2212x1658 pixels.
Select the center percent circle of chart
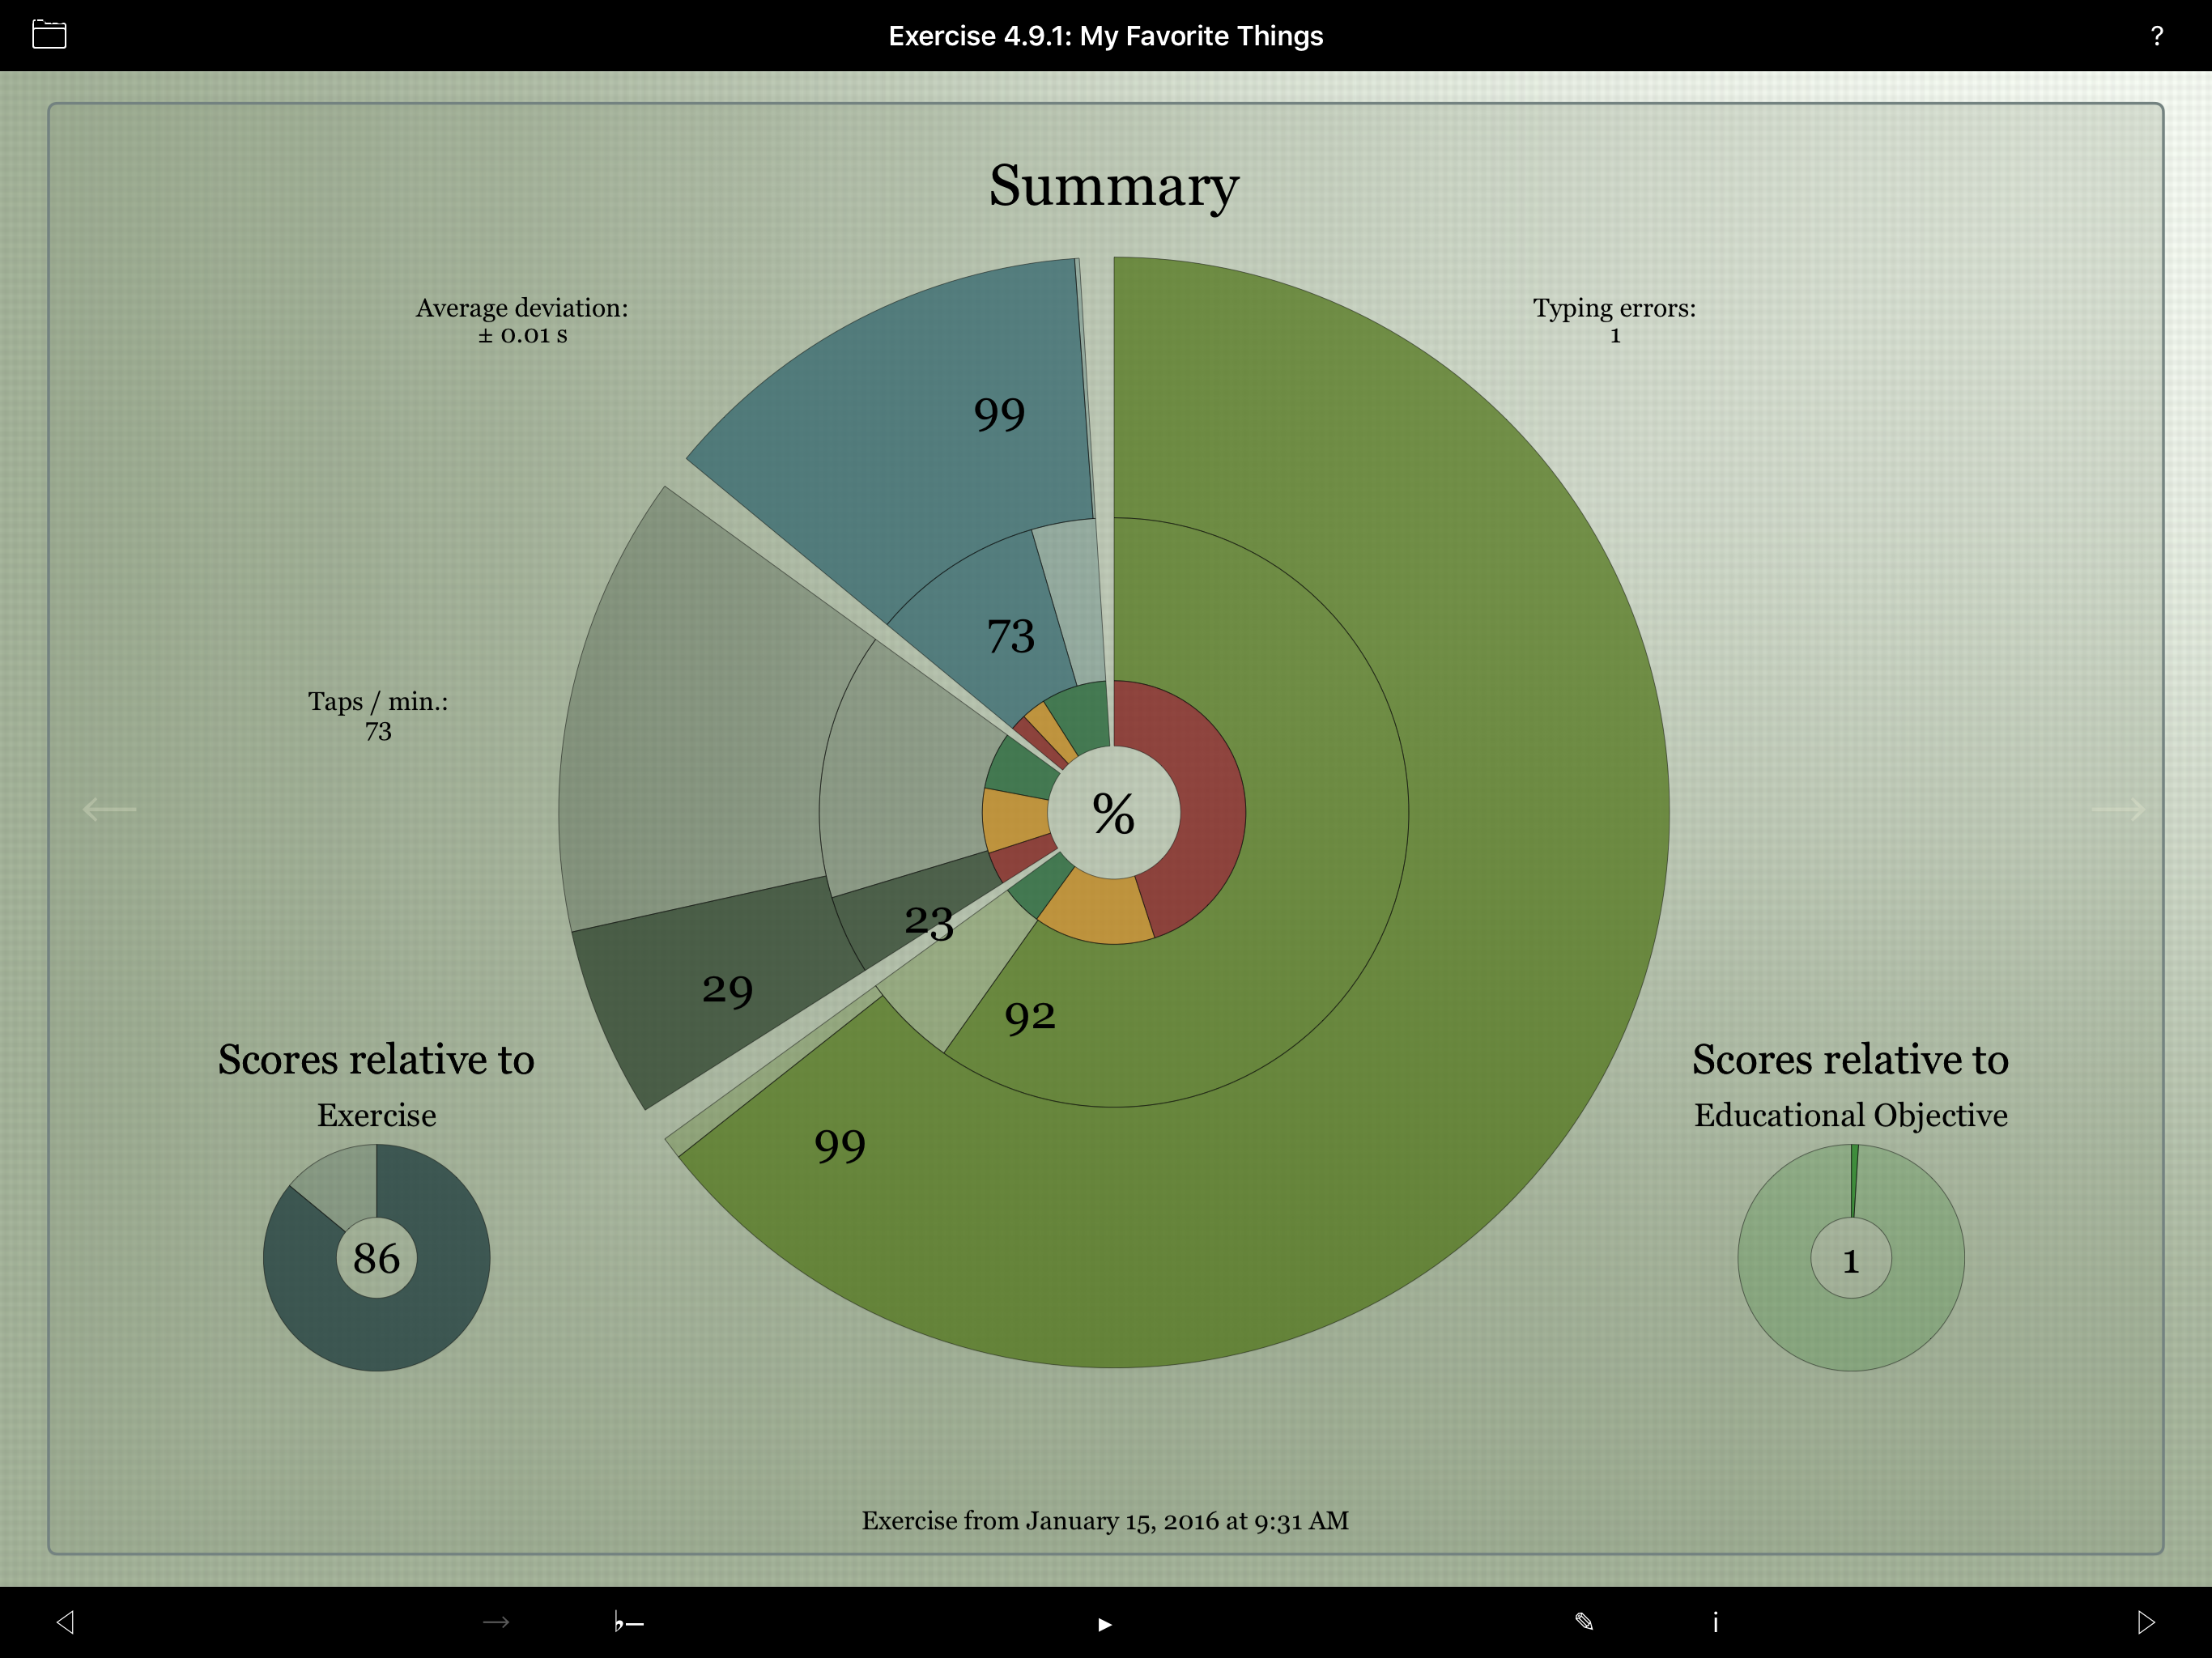1113,813
